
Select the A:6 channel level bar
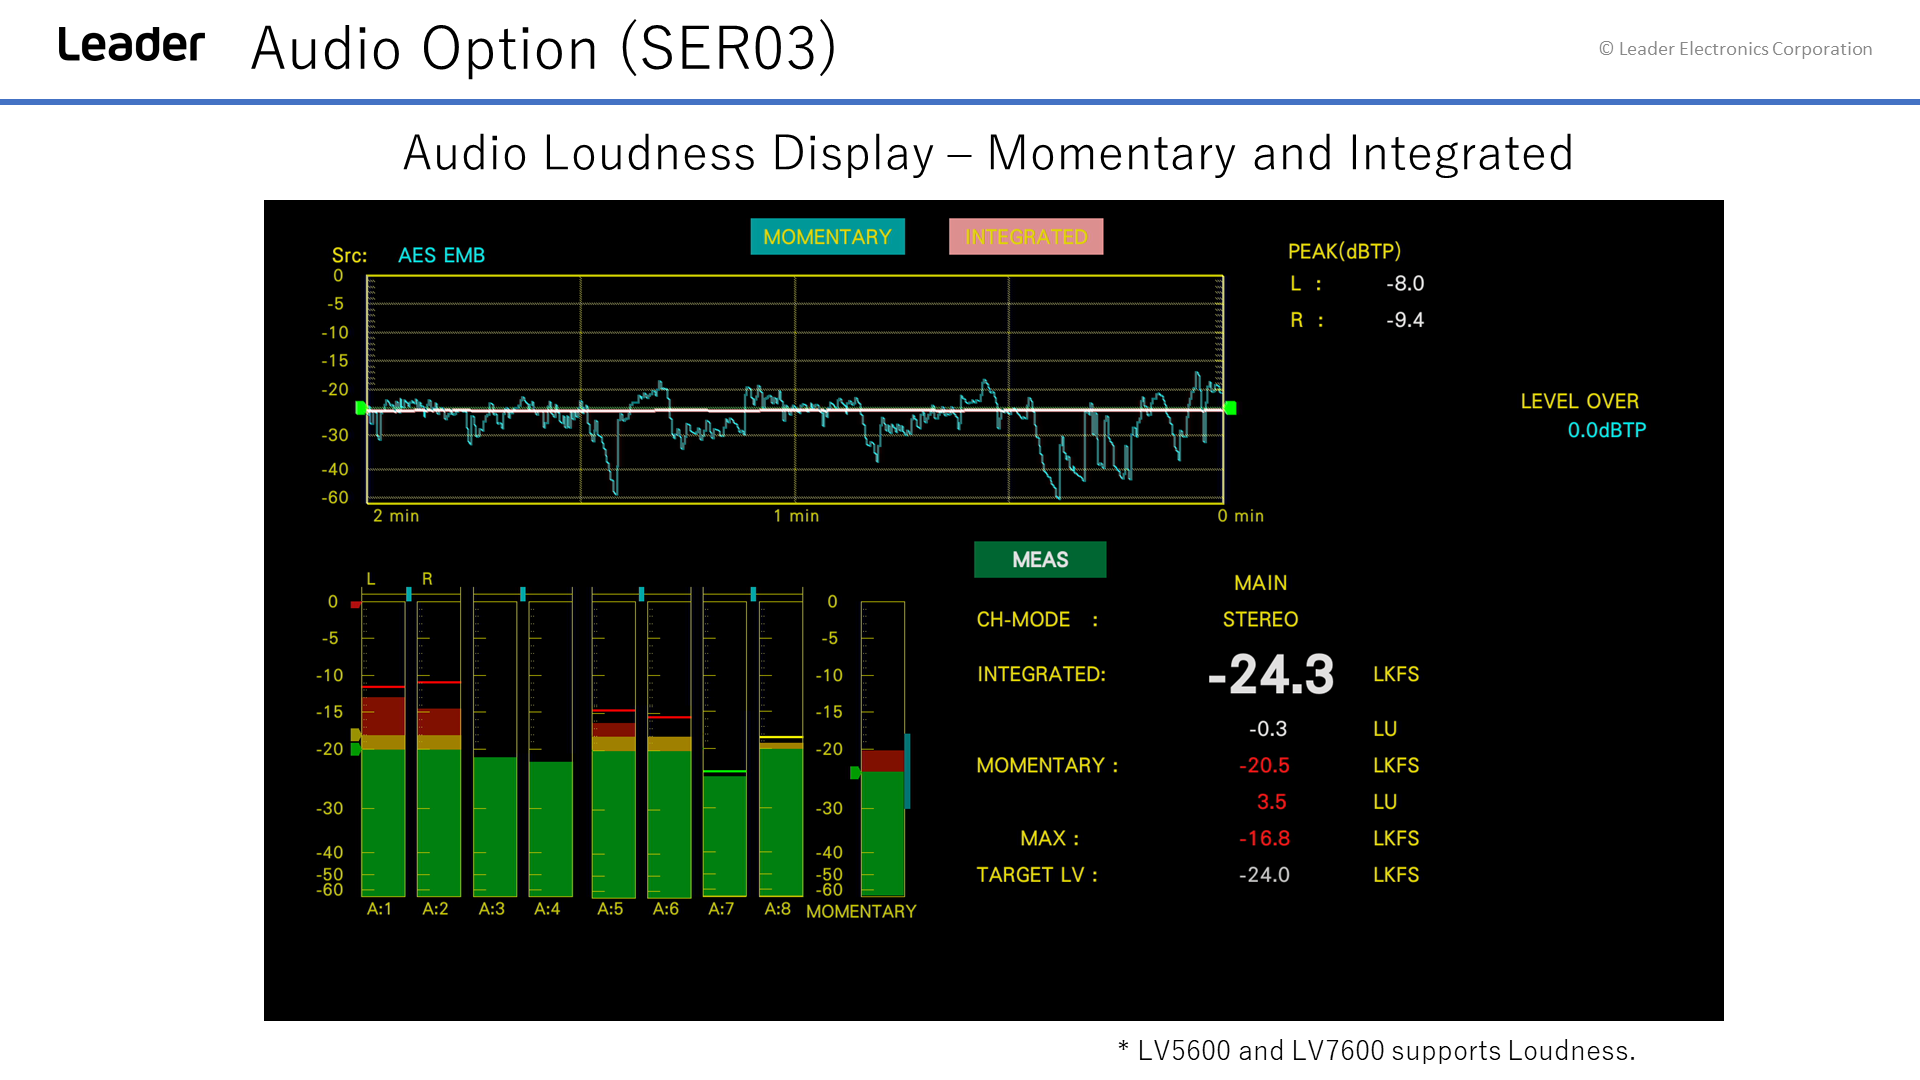pyautogui.click(x=669, y=748)
